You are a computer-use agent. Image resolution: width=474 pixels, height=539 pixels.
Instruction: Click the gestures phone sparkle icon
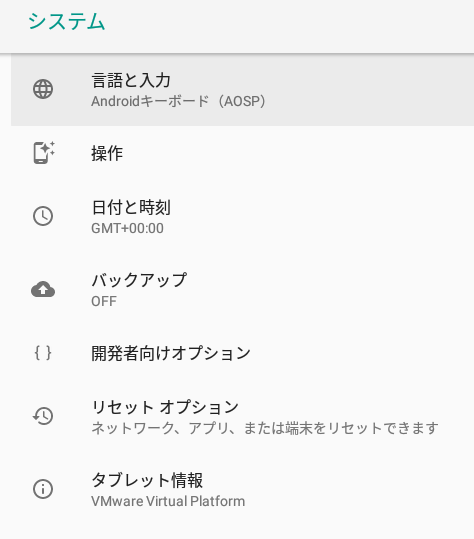point(44,153)
